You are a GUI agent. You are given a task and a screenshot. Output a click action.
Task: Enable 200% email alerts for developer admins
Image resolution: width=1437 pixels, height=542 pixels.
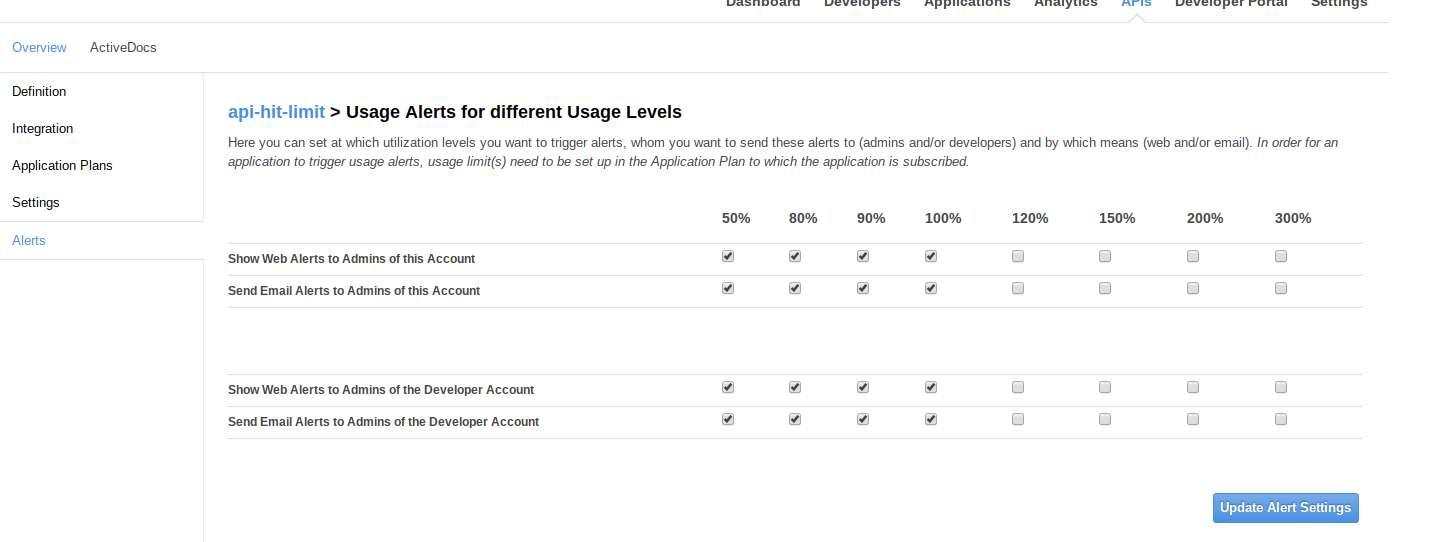coord(1193,420)
